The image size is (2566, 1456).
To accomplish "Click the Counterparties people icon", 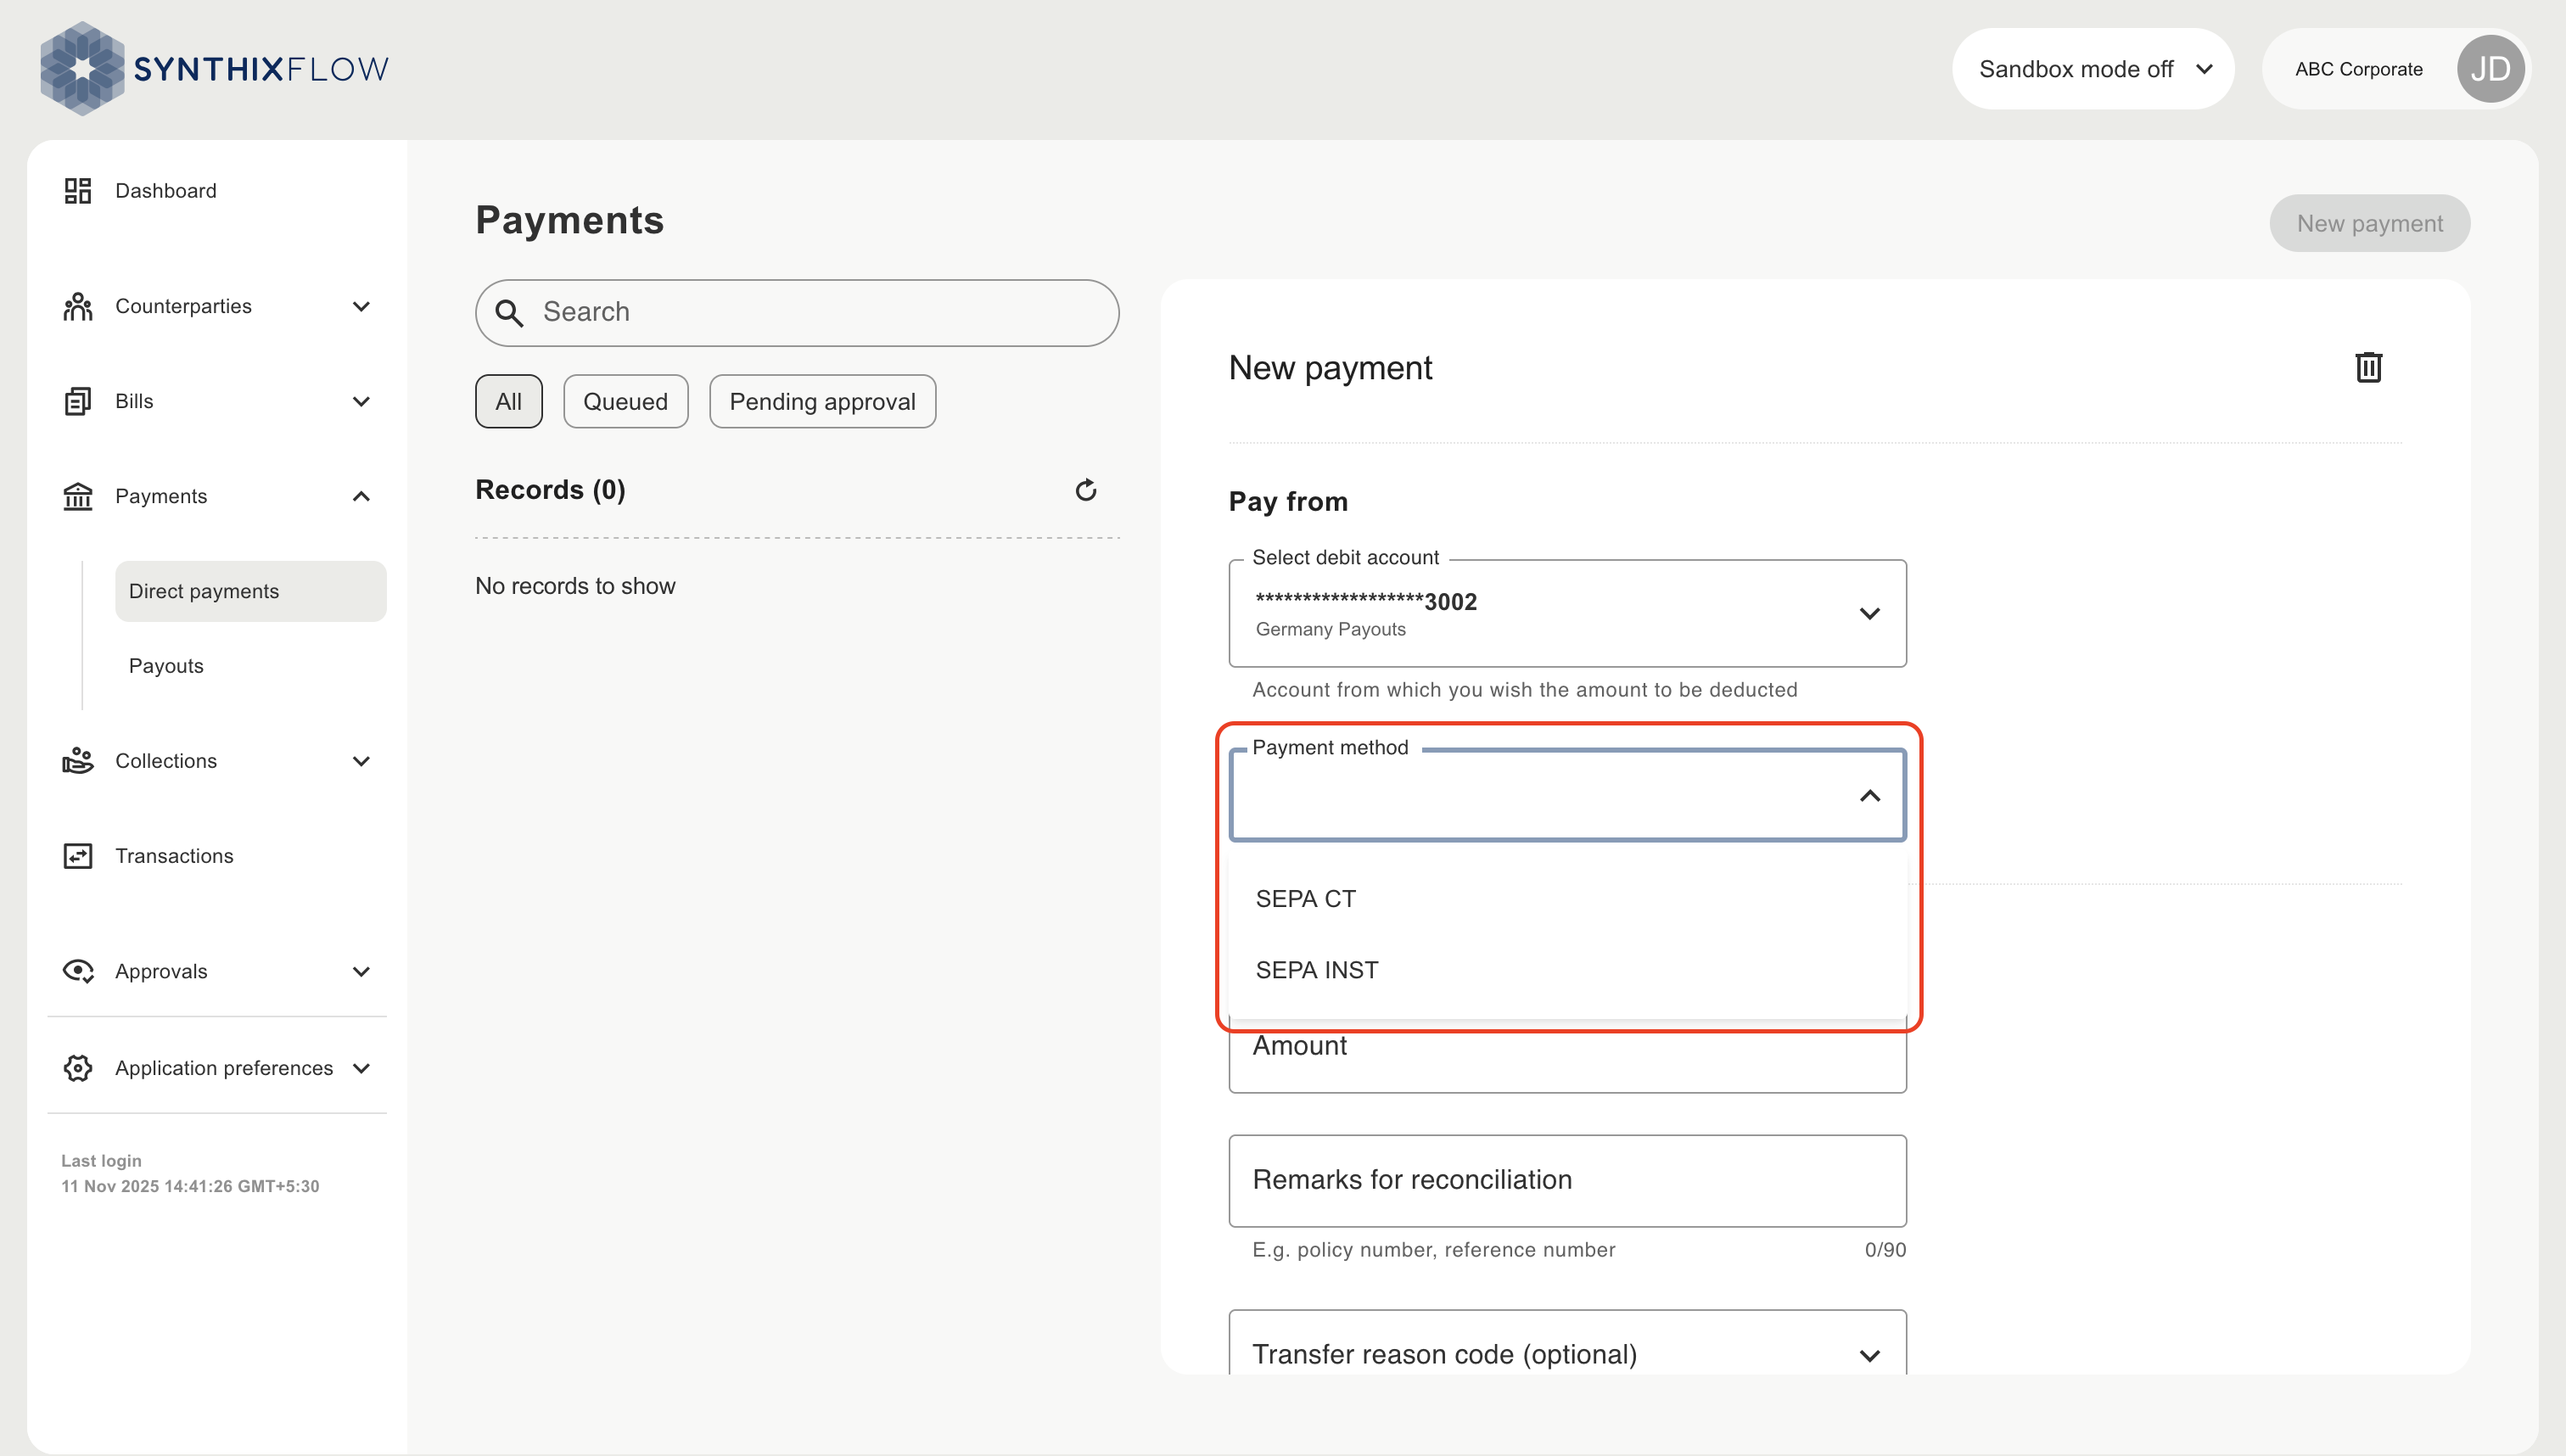I will (78, 306).
